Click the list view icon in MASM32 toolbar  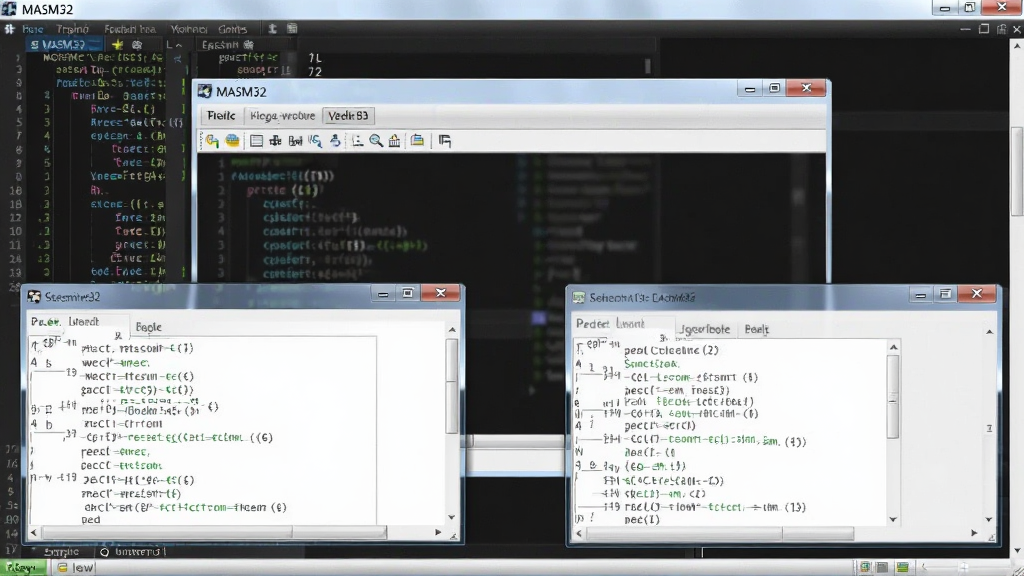[256, 140]
